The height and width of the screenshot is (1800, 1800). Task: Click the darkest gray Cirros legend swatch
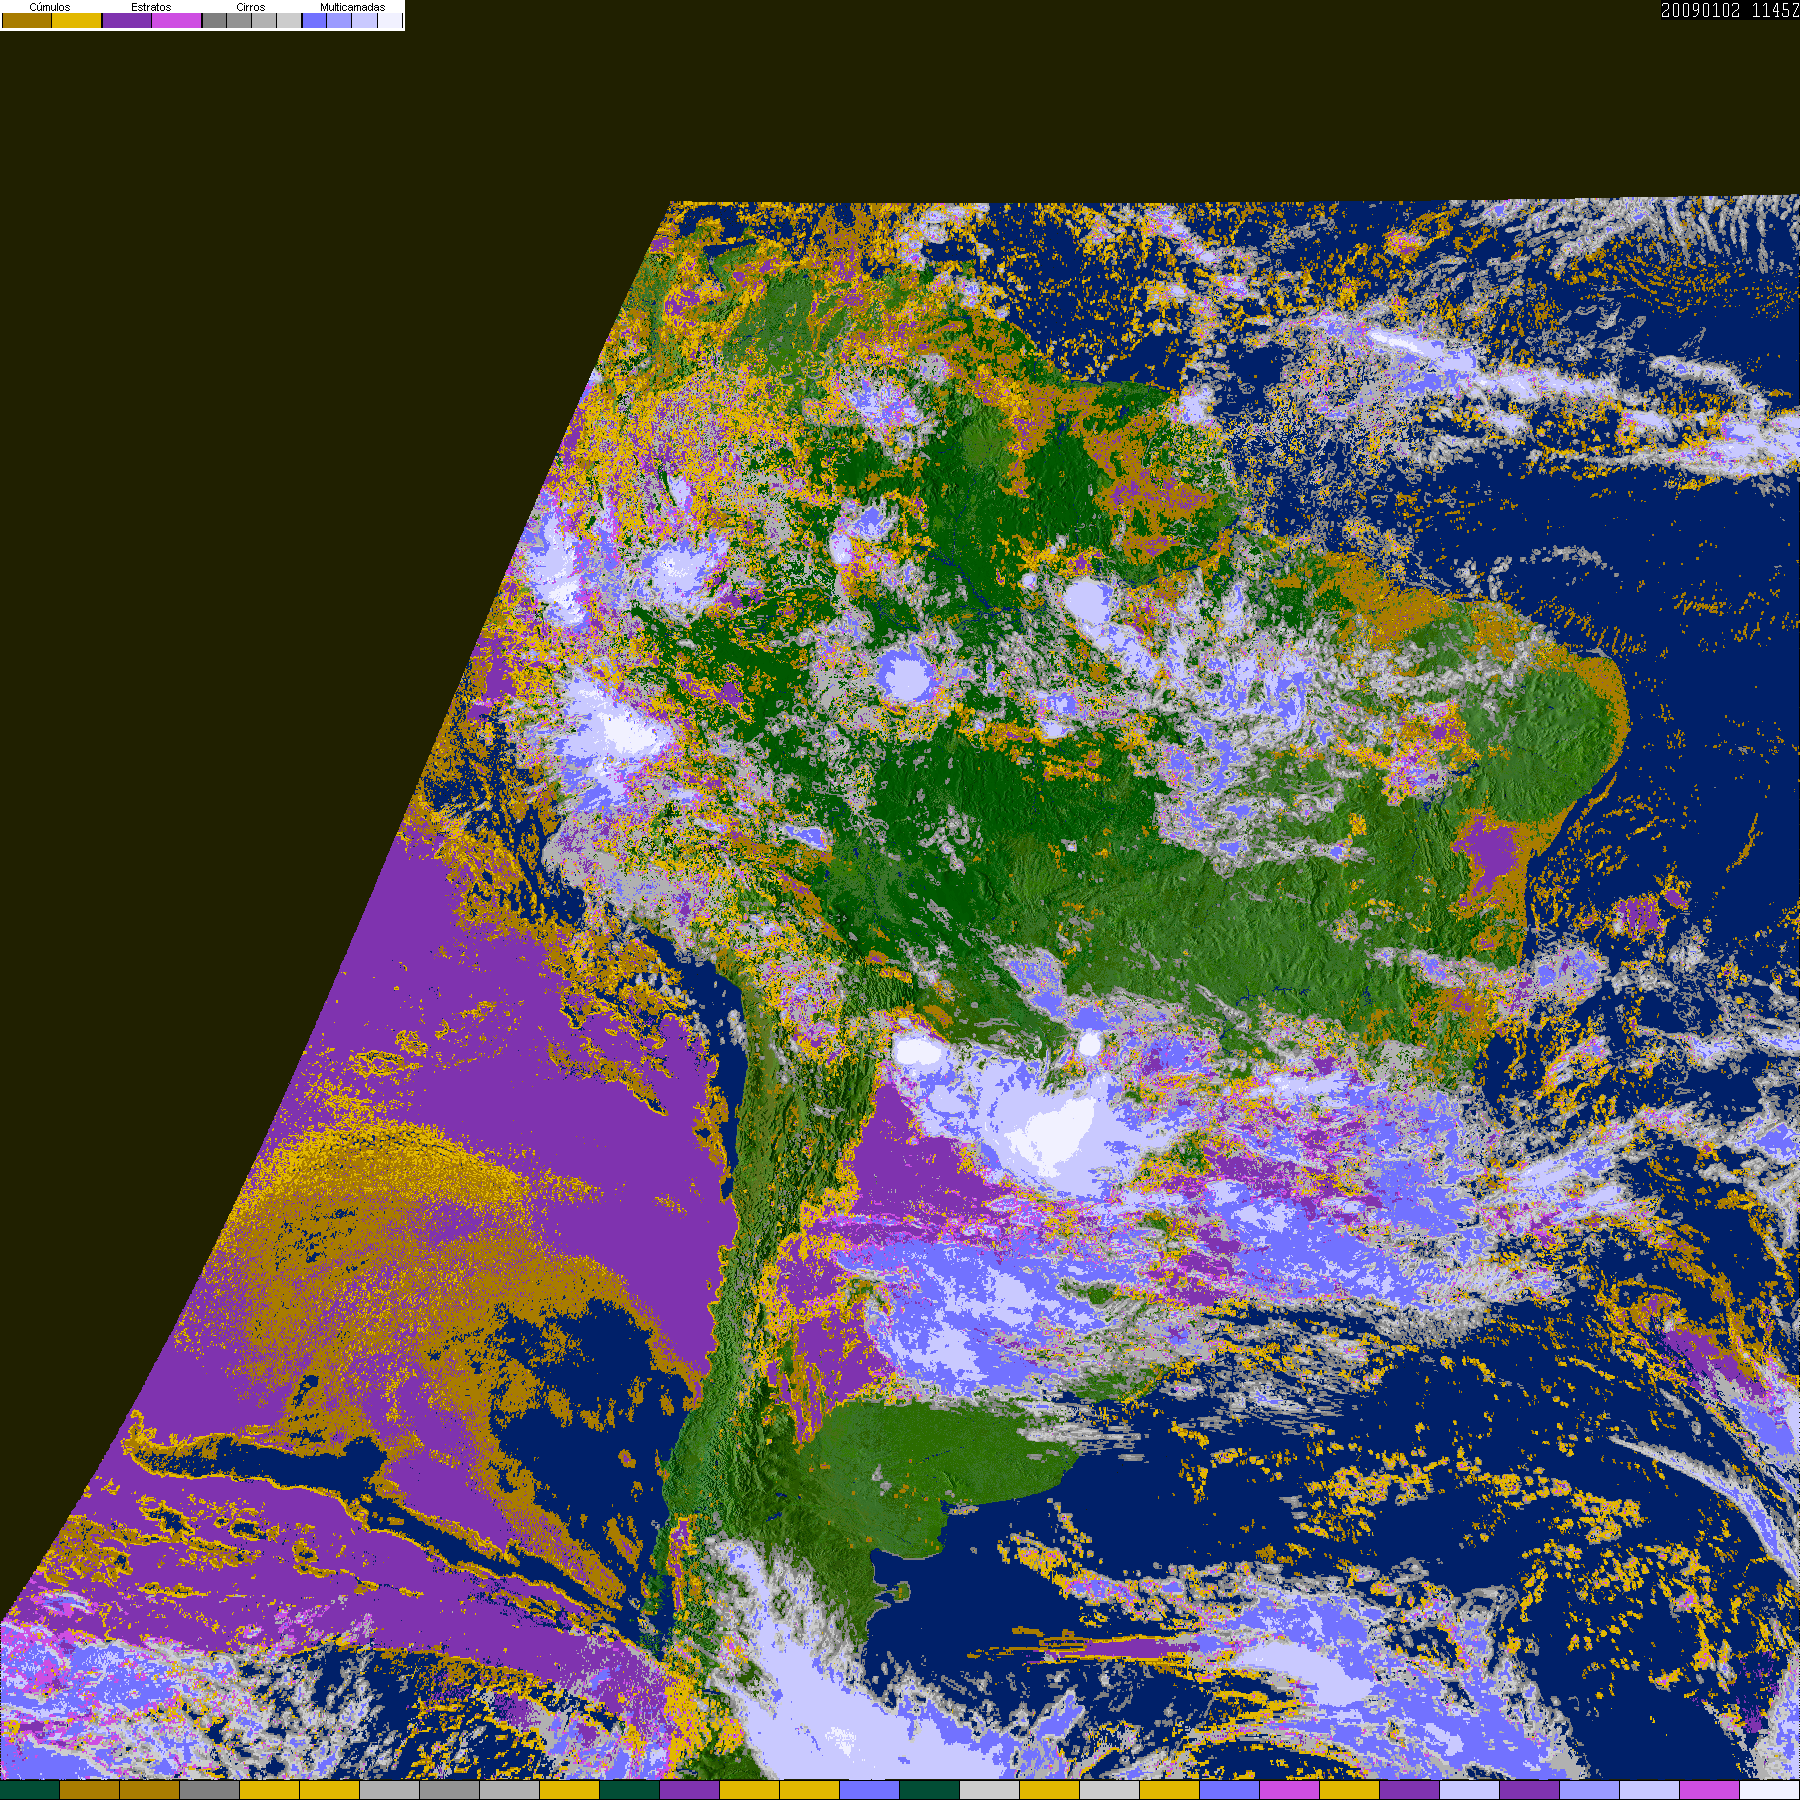[214, 21]
